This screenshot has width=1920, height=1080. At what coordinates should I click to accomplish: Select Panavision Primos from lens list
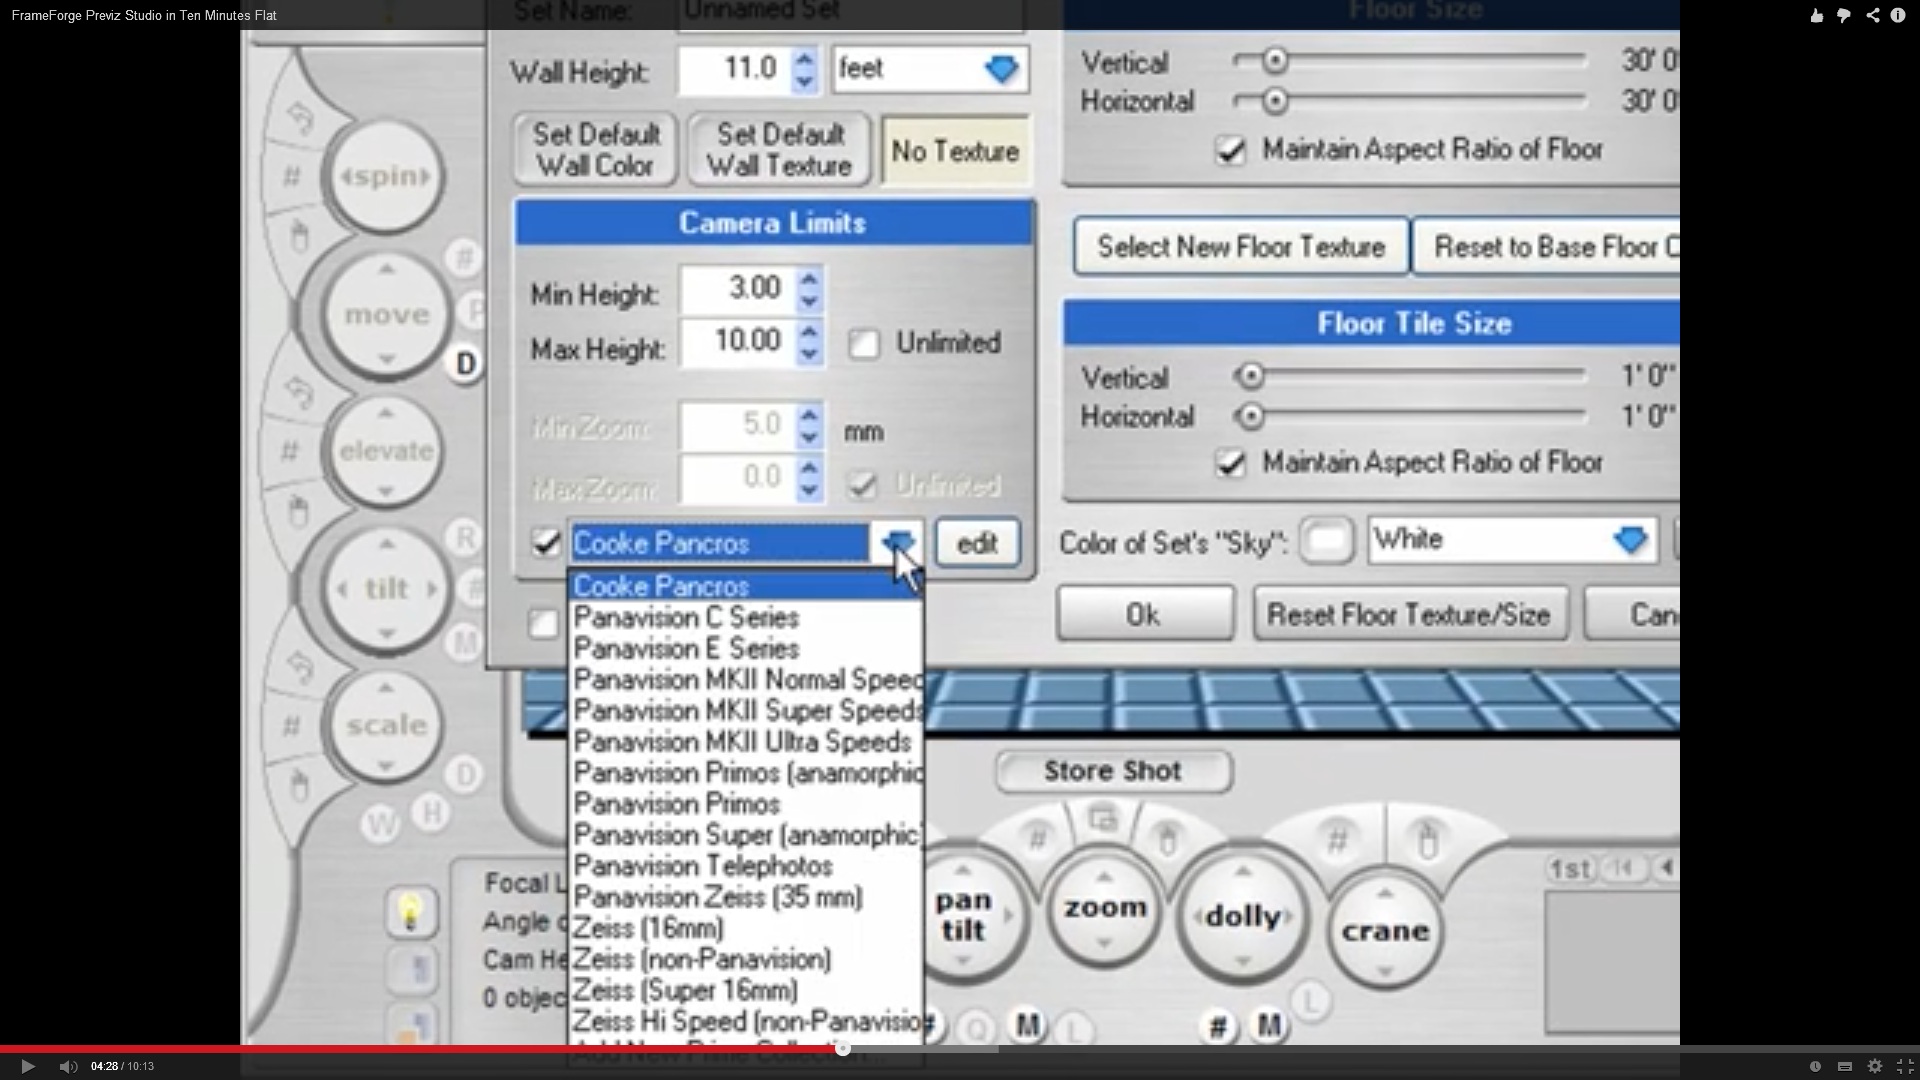[x=677, y=804]
